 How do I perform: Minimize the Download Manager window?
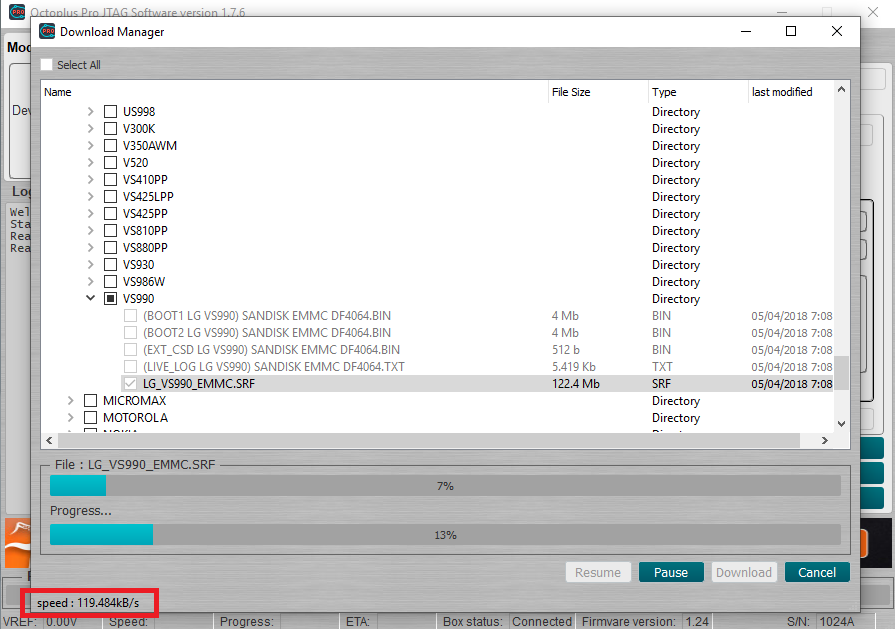point(745,31)
